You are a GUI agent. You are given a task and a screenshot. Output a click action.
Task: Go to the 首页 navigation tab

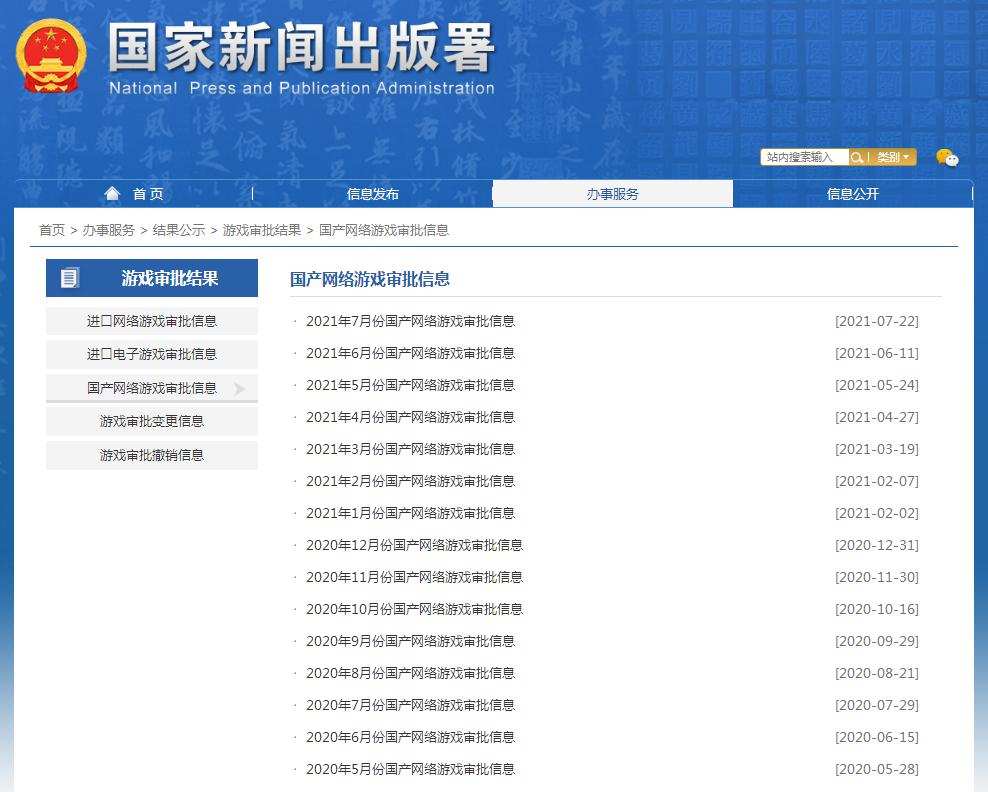(x=134, y=193)
